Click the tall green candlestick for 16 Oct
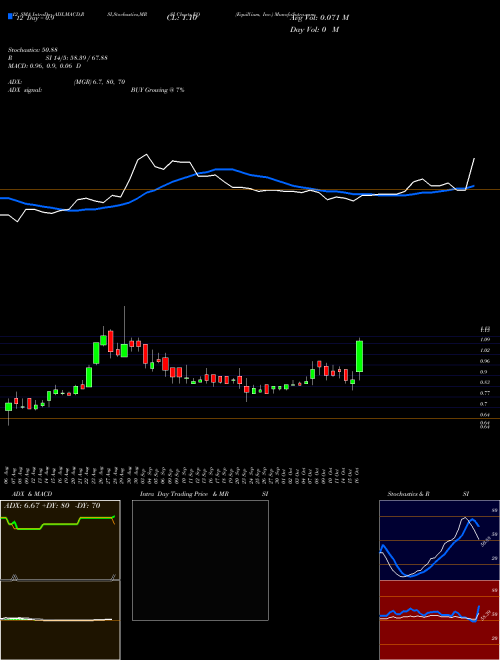This screenshot has width=500, height=660. (x=359, y=356)
